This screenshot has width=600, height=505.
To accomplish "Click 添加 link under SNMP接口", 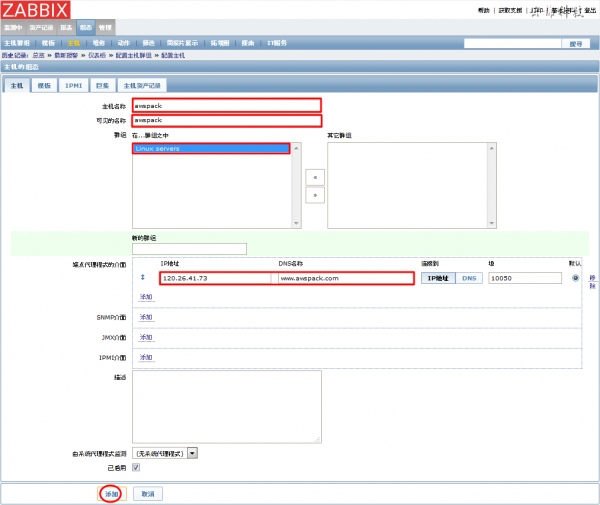I will 146,317.
